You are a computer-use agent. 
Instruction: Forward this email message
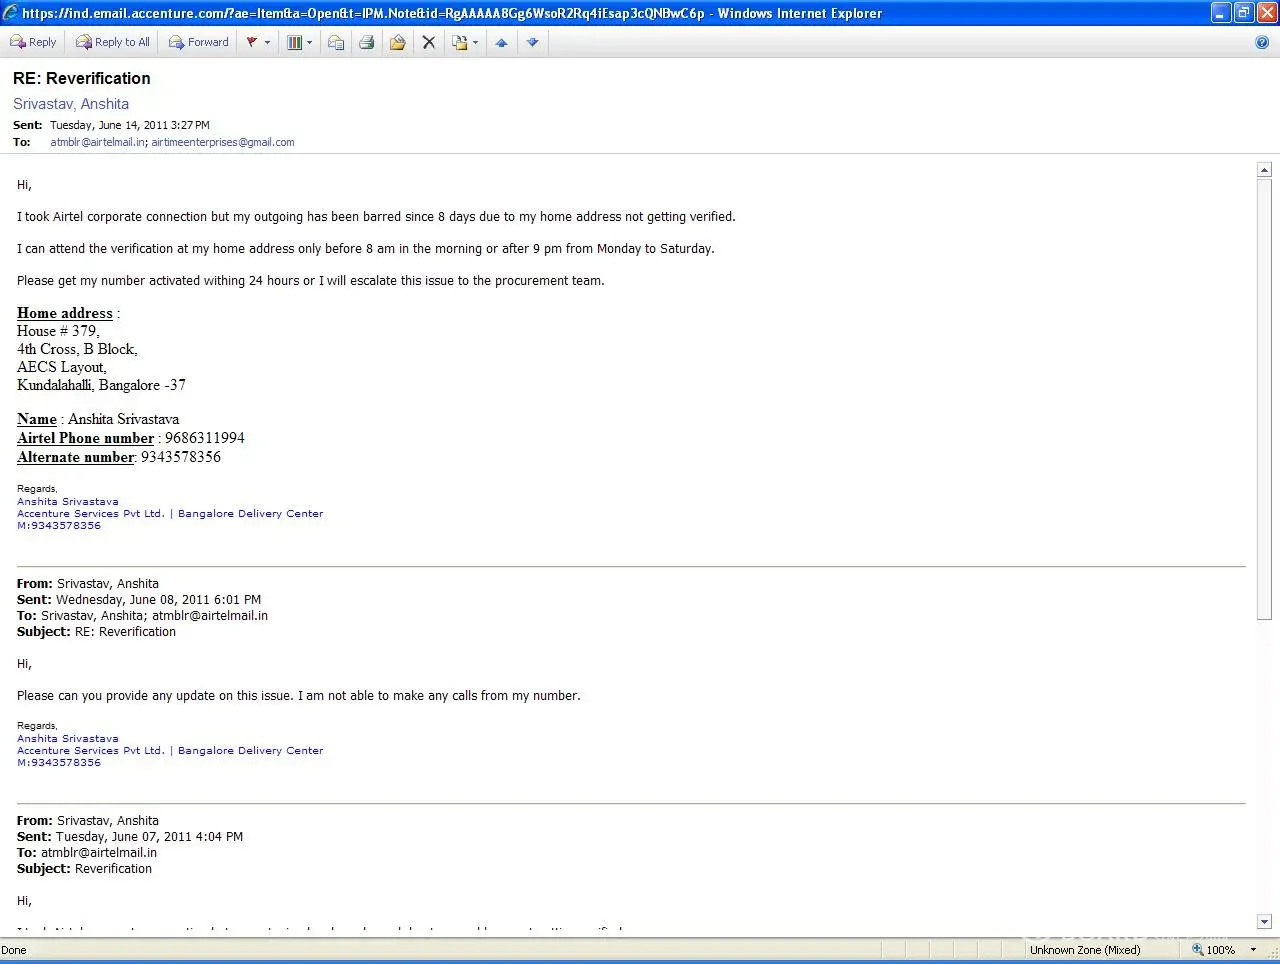pos(199,42)
